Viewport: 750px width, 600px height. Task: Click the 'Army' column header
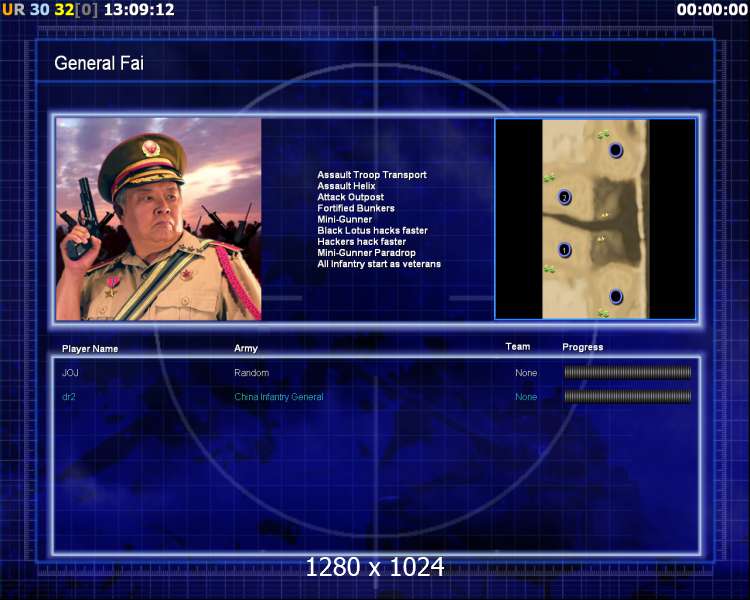click(x=246, y=348)
